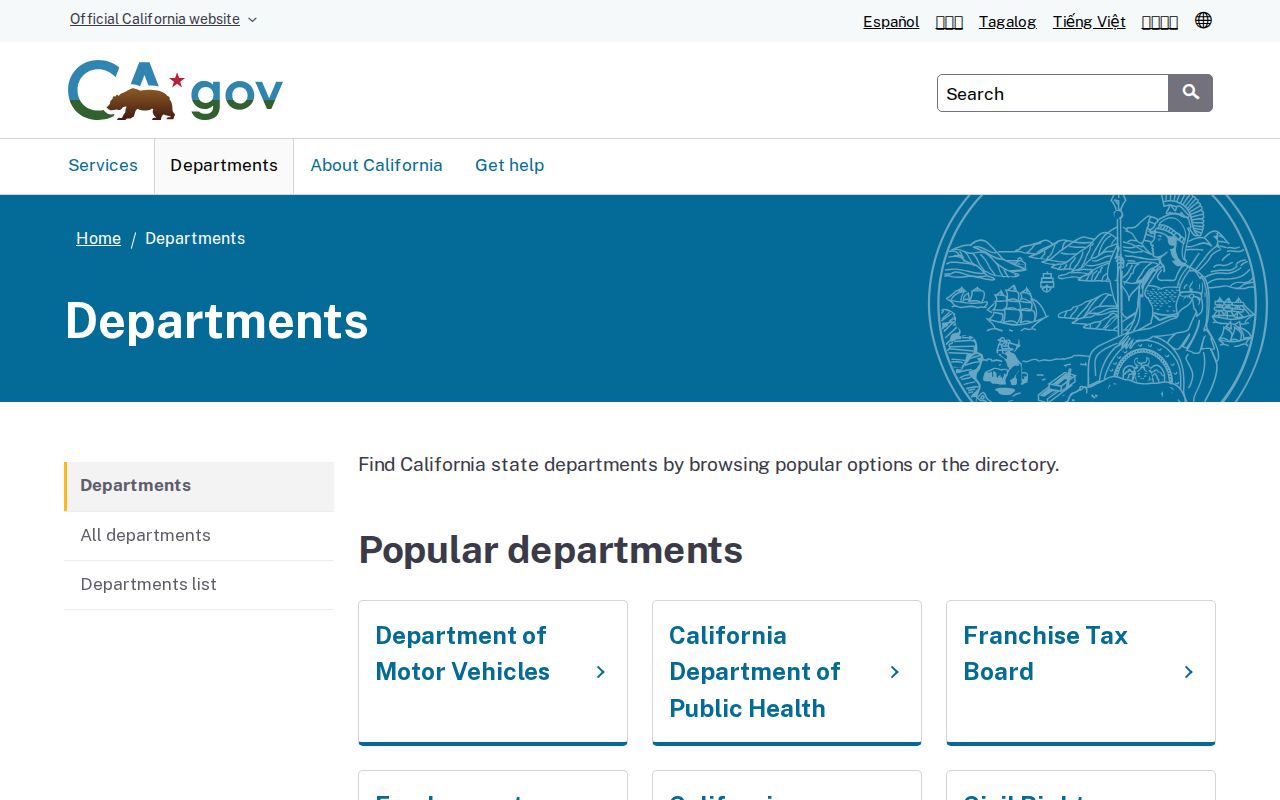The width and height of the screenshot is (1280, 800).
Task: Click the Official California website link
Action: click(155, 19)
